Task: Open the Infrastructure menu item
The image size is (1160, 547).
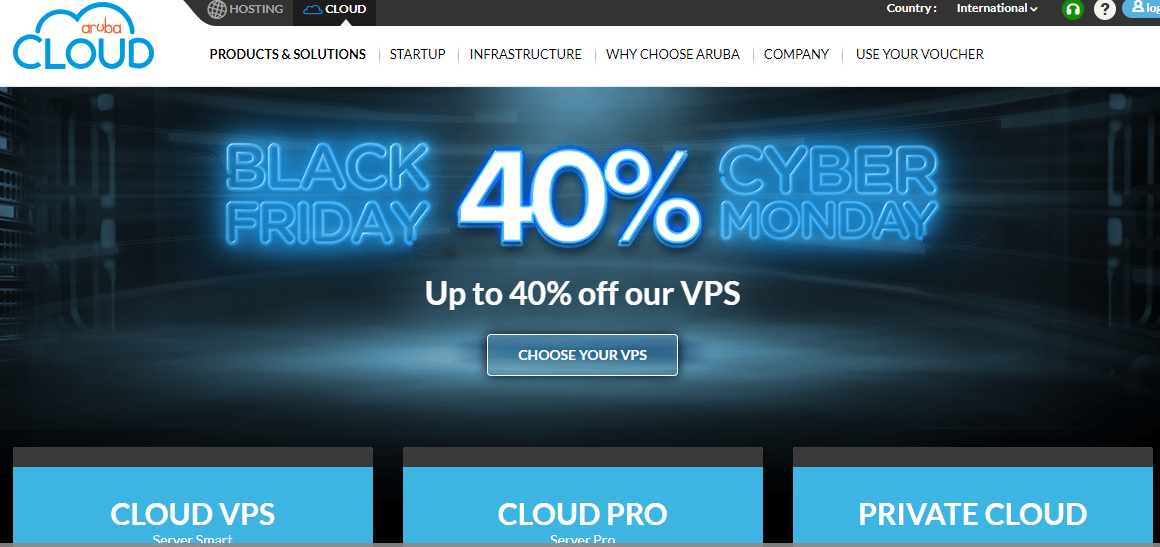Action: click(525, 54)
